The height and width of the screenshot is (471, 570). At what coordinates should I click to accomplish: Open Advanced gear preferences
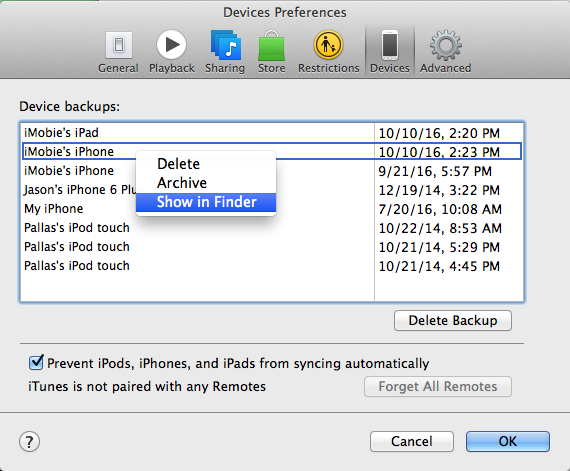point(446,52)
